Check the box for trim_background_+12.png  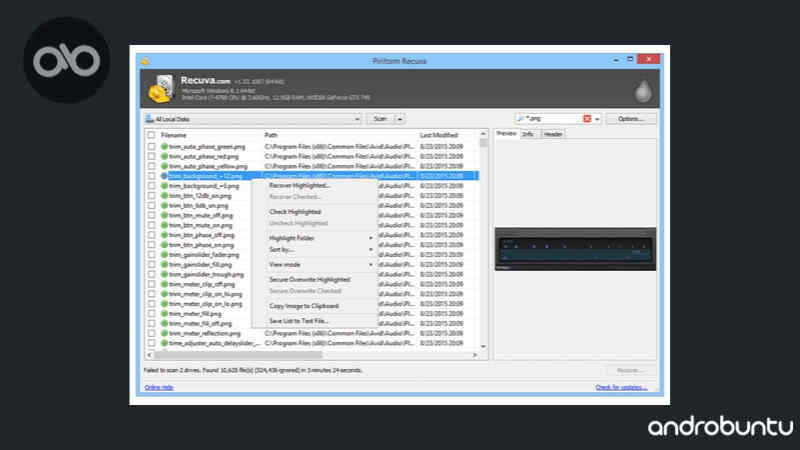tap(151, 176)
